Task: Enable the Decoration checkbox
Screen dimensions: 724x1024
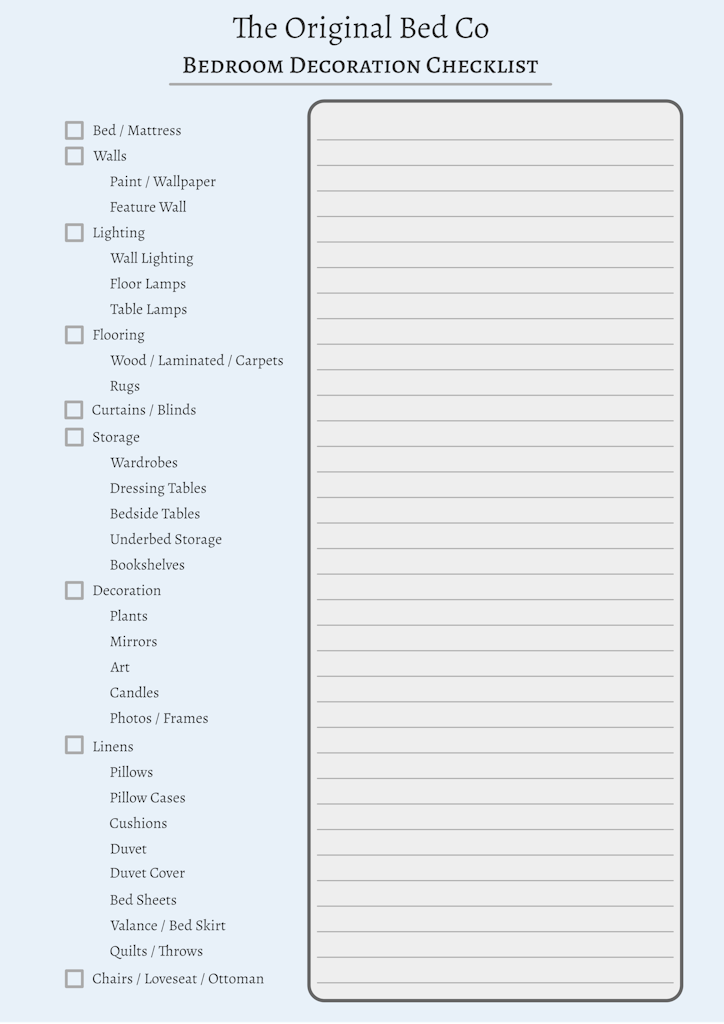Action: pyautogui.click(x=74, y=591)
